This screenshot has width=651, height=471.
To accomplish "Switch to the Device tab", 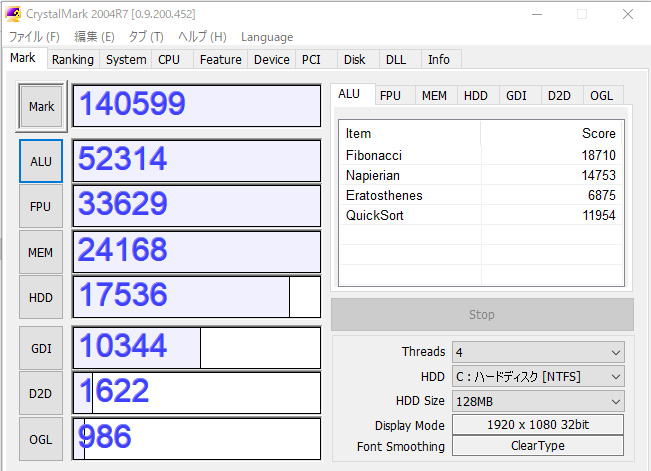I will [272, 59].
